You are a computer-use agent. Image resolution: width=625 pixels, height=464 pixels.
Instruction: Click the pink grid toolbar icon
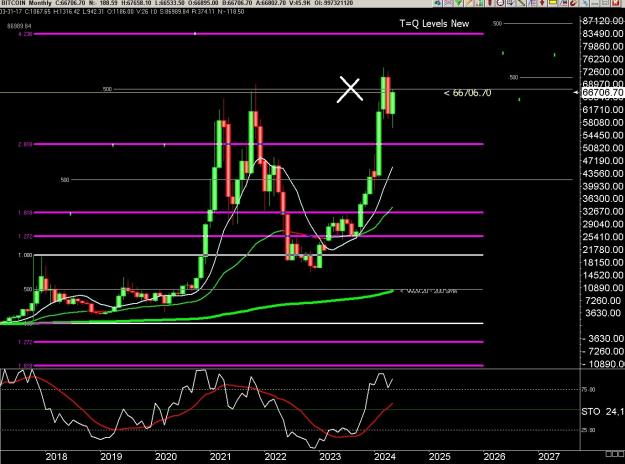(x=448, y=3)
